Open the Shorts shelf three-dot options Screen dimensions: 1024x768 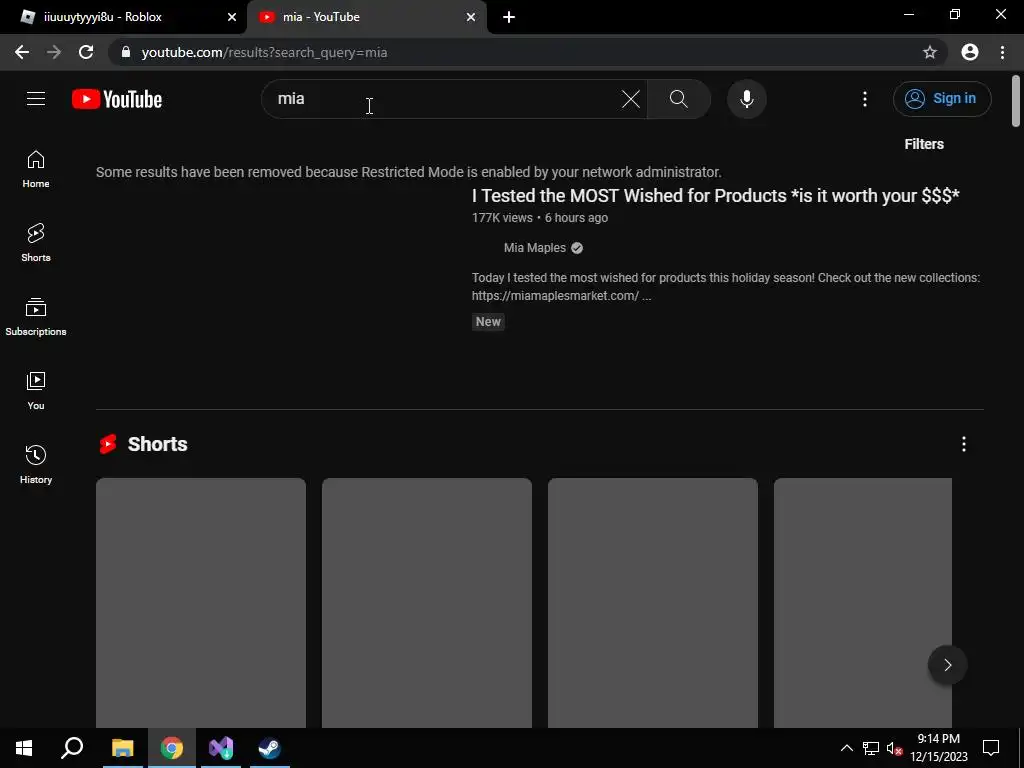(963, 444)
